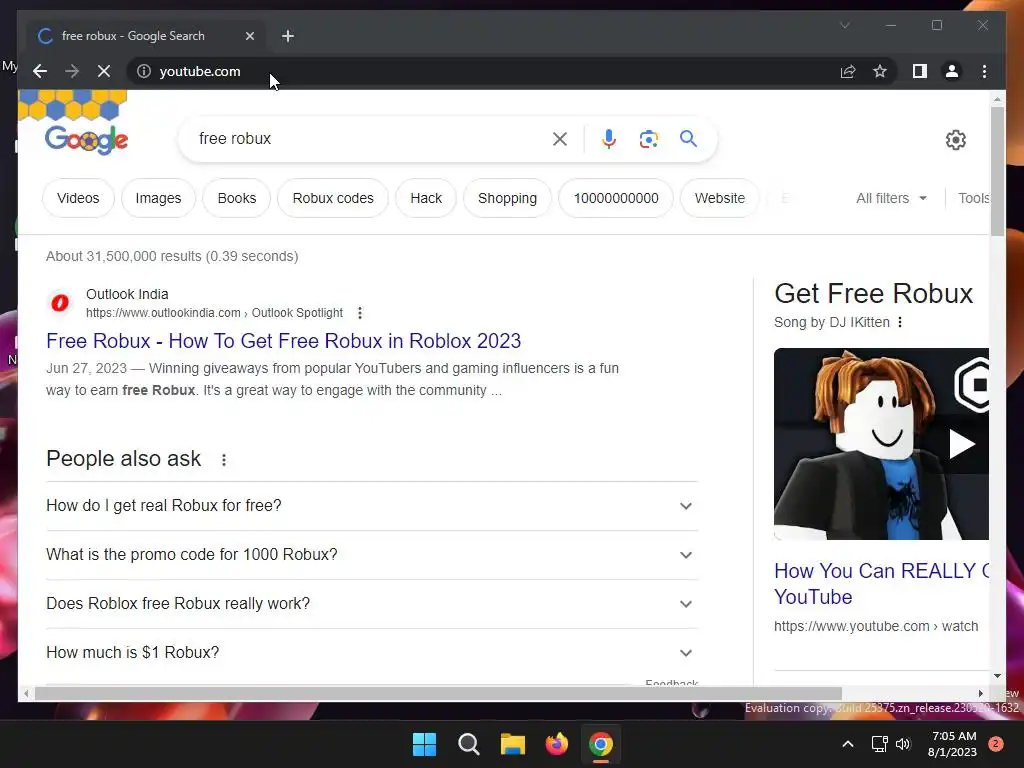Image resolution: width=1024 pixels, height=768 pixels.
Task: Filter results by Images
Action: (x=159, y=198)
